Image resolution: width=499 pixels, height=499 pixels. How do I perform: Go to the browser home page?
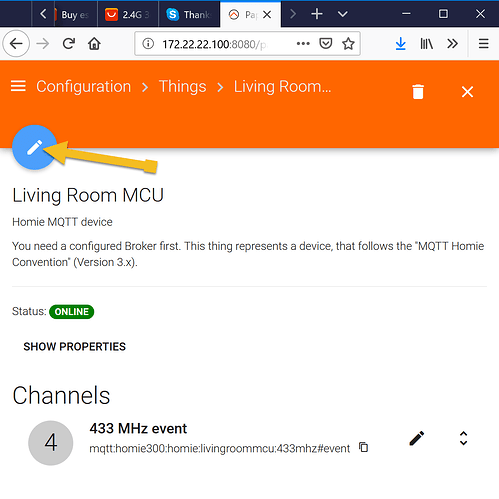(94, 44)
